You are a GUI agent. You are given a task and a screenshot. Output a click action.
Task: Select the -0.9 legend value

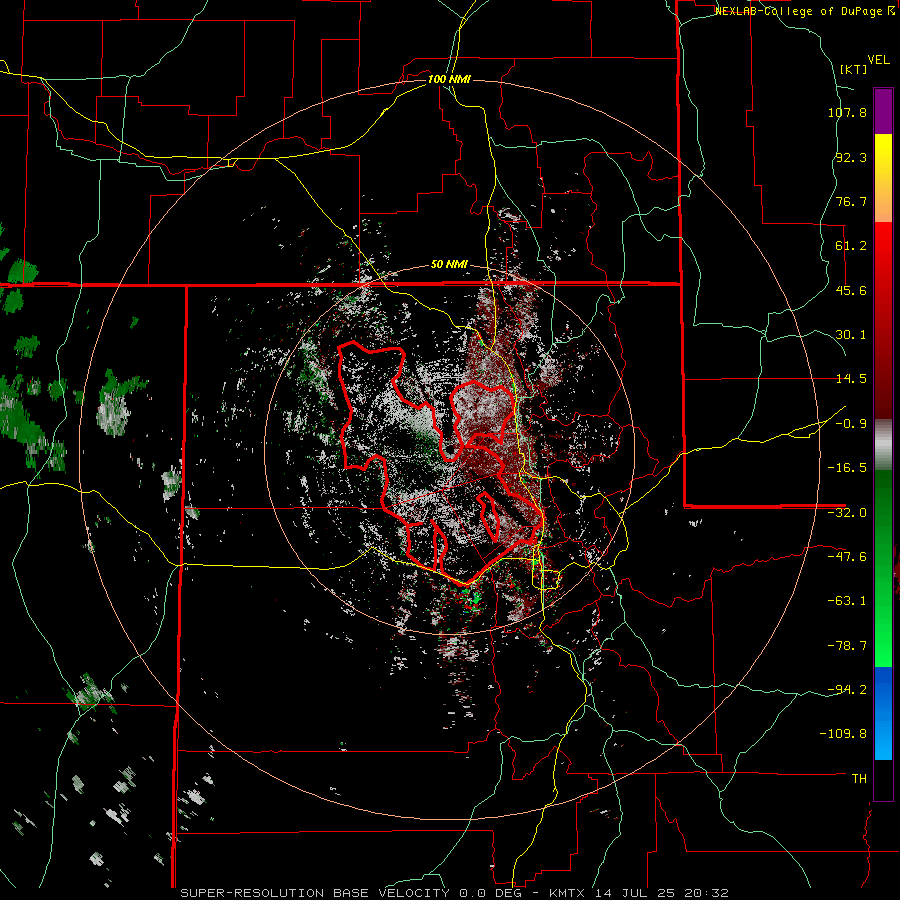[x=851, y=424]
